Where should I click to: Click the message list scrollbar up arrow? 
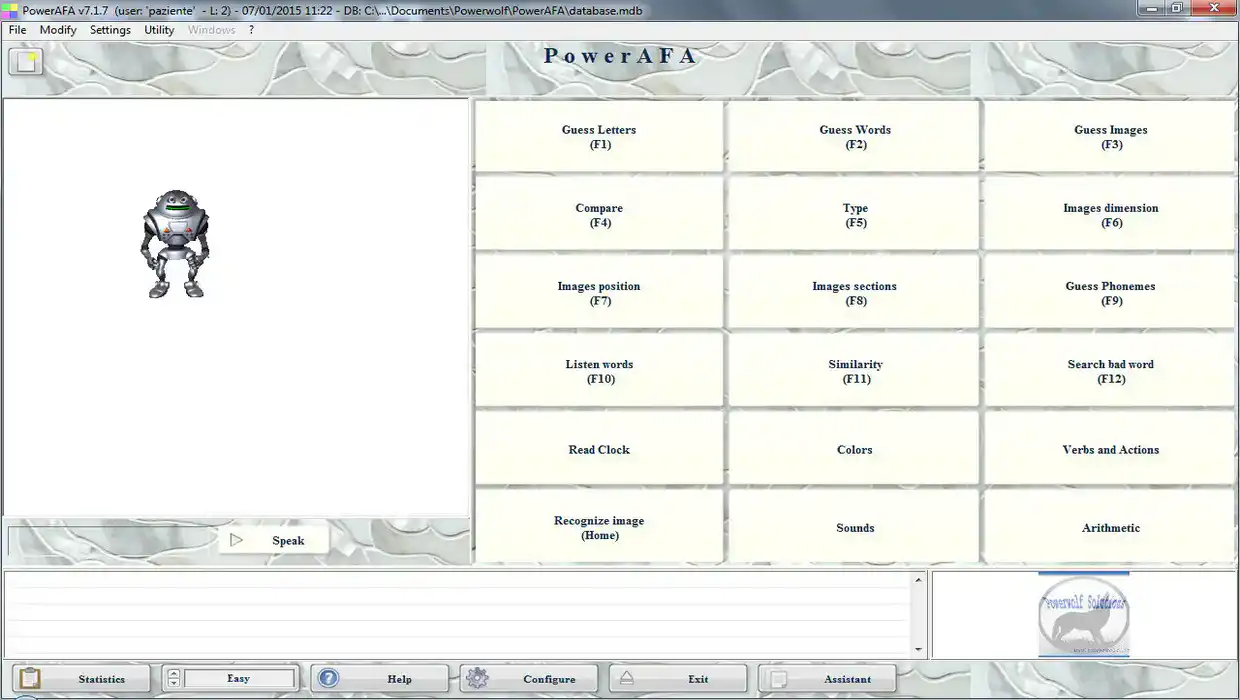tap(919, 580)
